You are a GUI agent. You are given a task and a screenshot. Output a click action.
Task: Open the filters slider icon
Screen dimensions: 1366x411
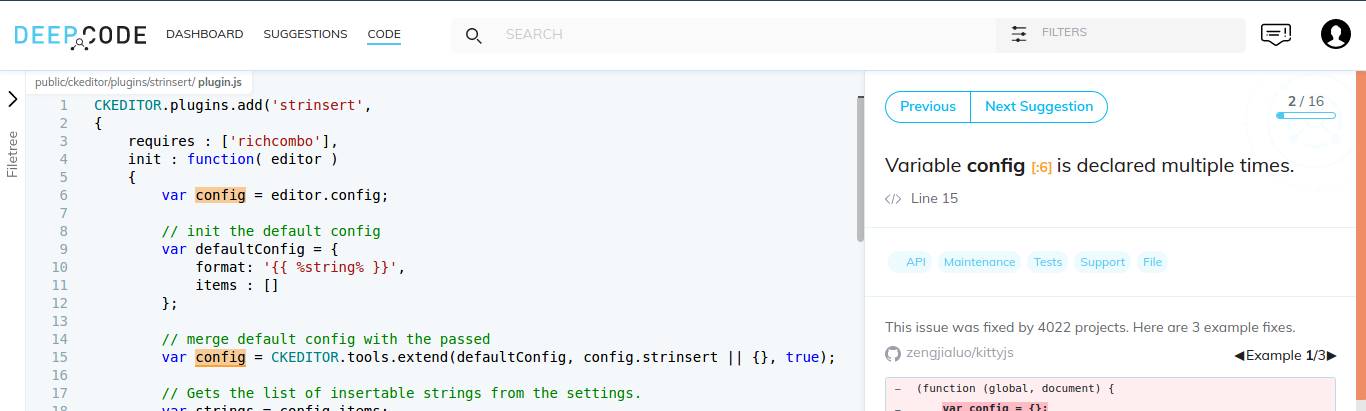point(1019,34)
